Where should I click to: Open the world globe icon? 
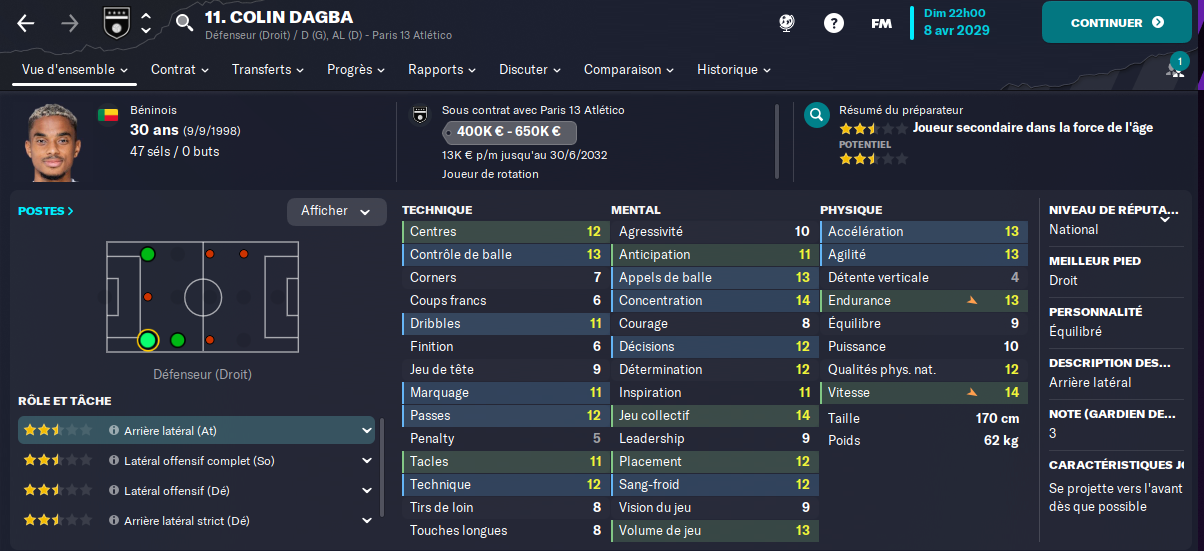(786, 23)
